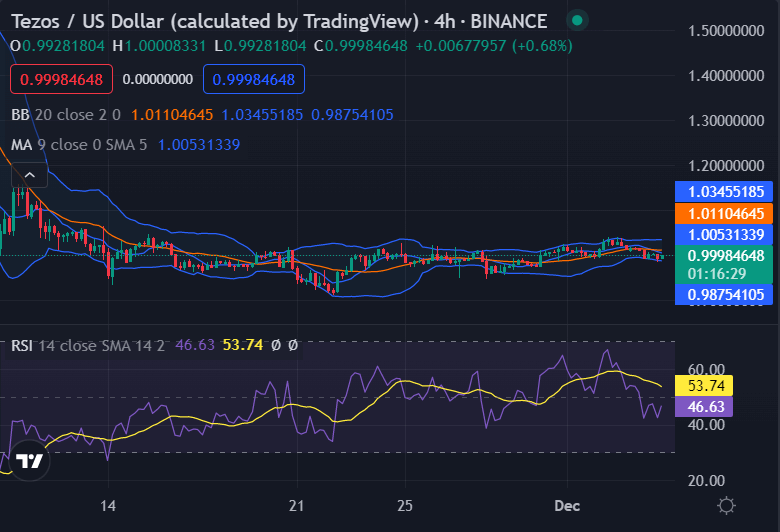Select the RSI 14 close SMA 14 2 legend
The image size is (780, 532).
pyautogui.click(x=88, y=345)
